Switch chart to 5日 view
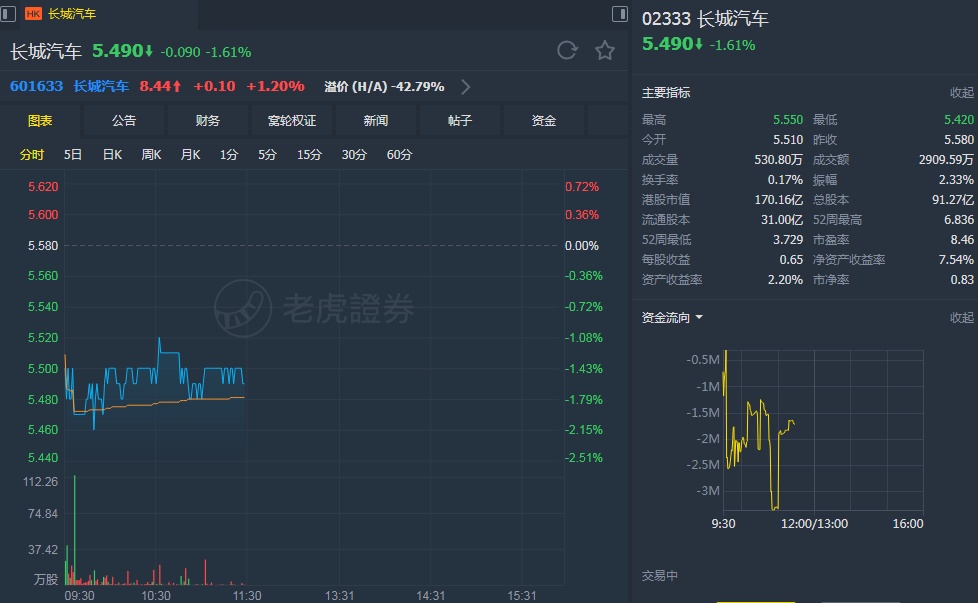 pos(73,155)
